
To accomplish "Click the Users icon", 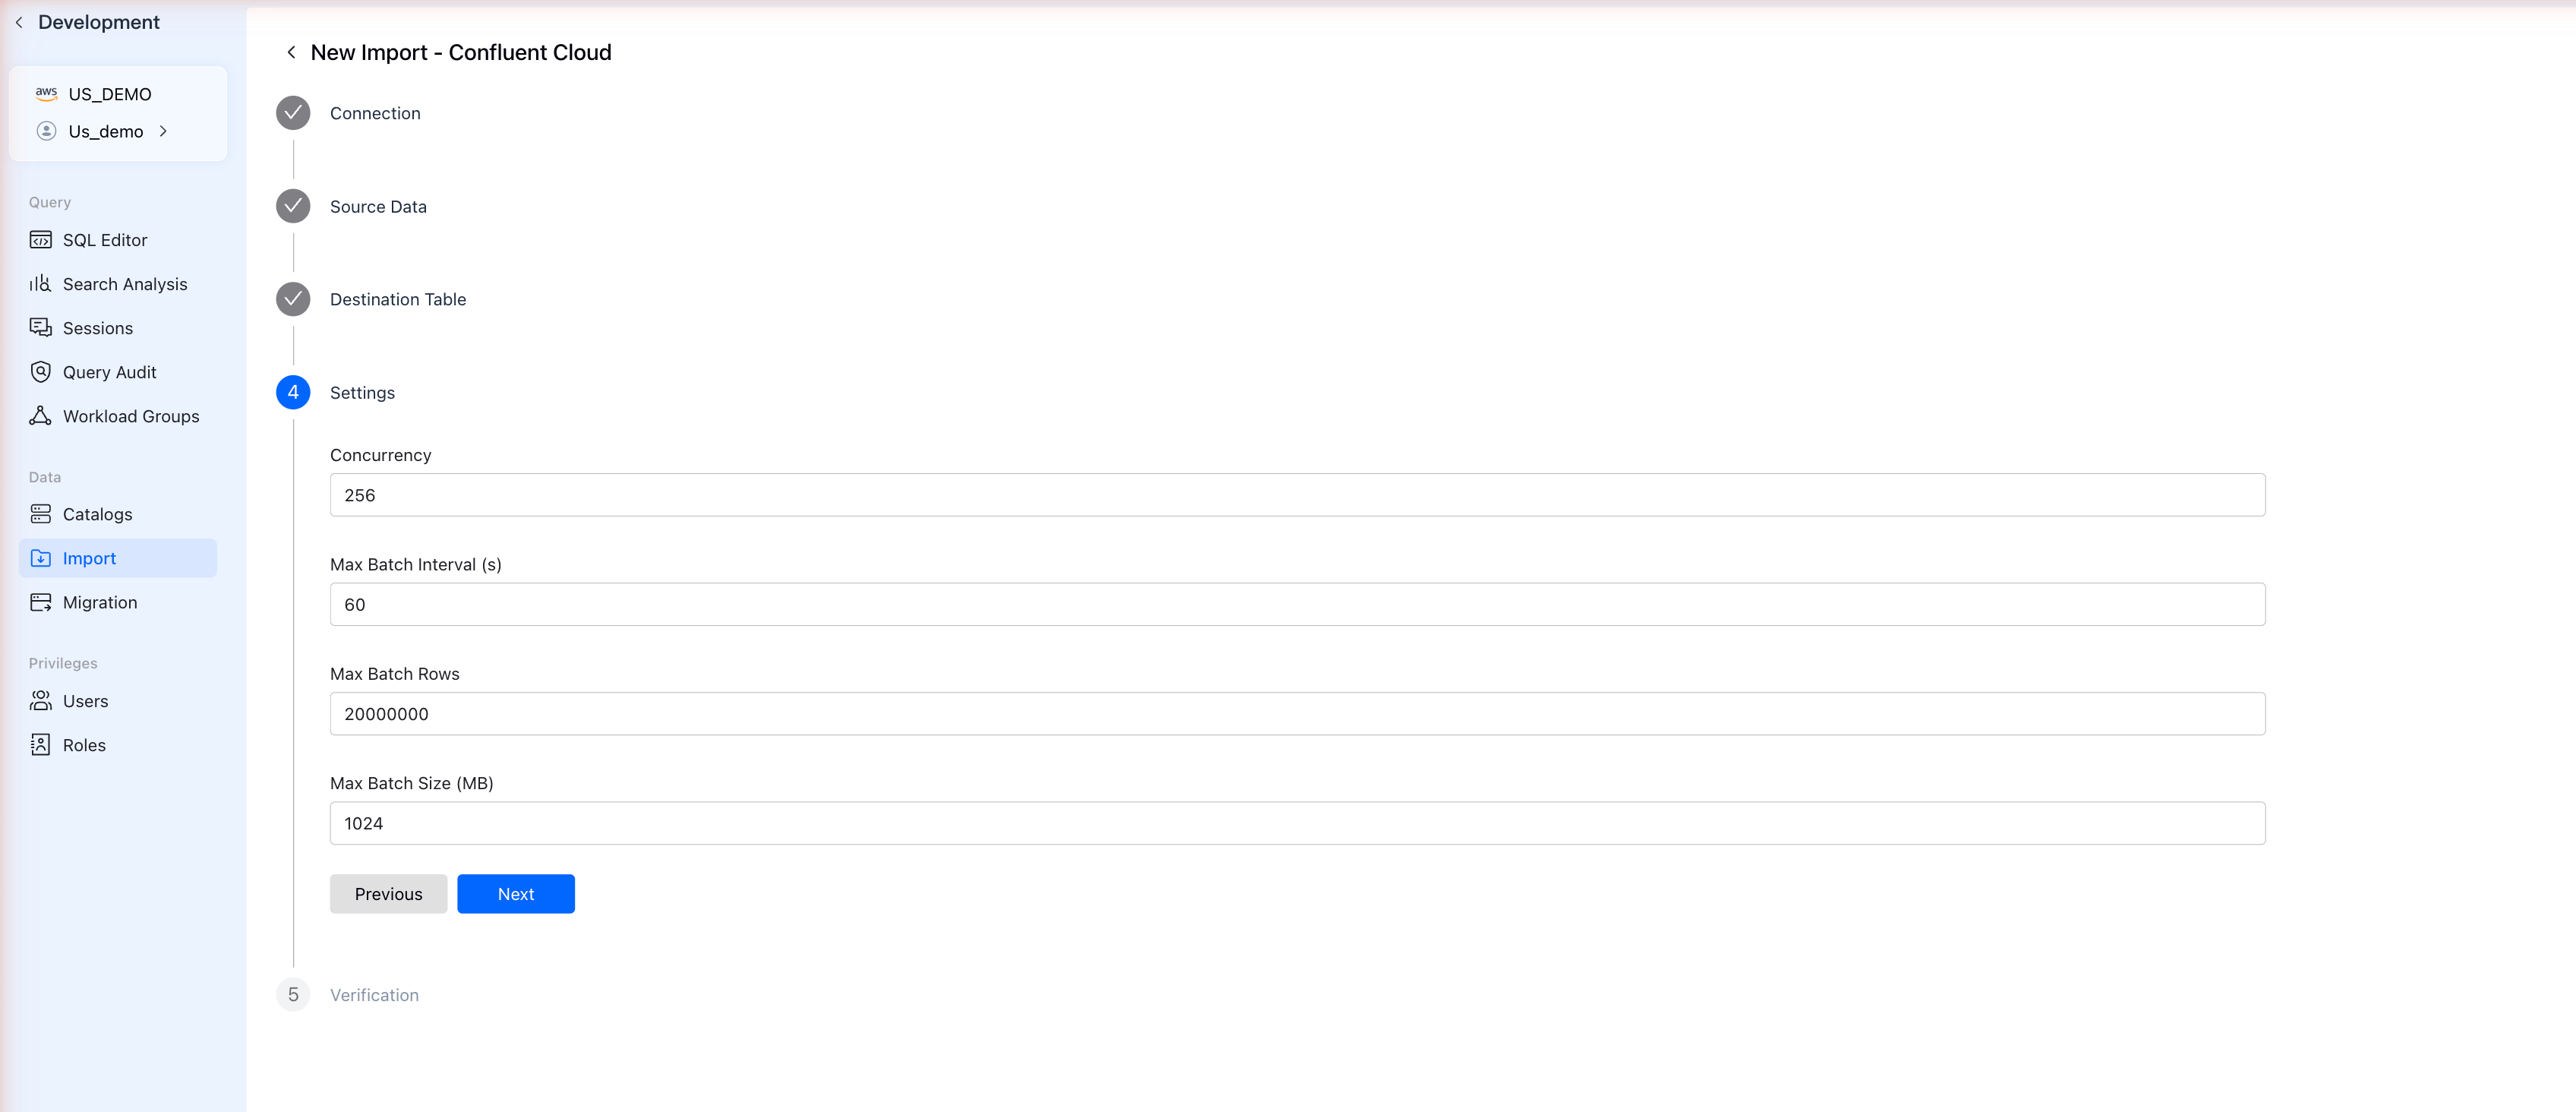I will [40, 701].
